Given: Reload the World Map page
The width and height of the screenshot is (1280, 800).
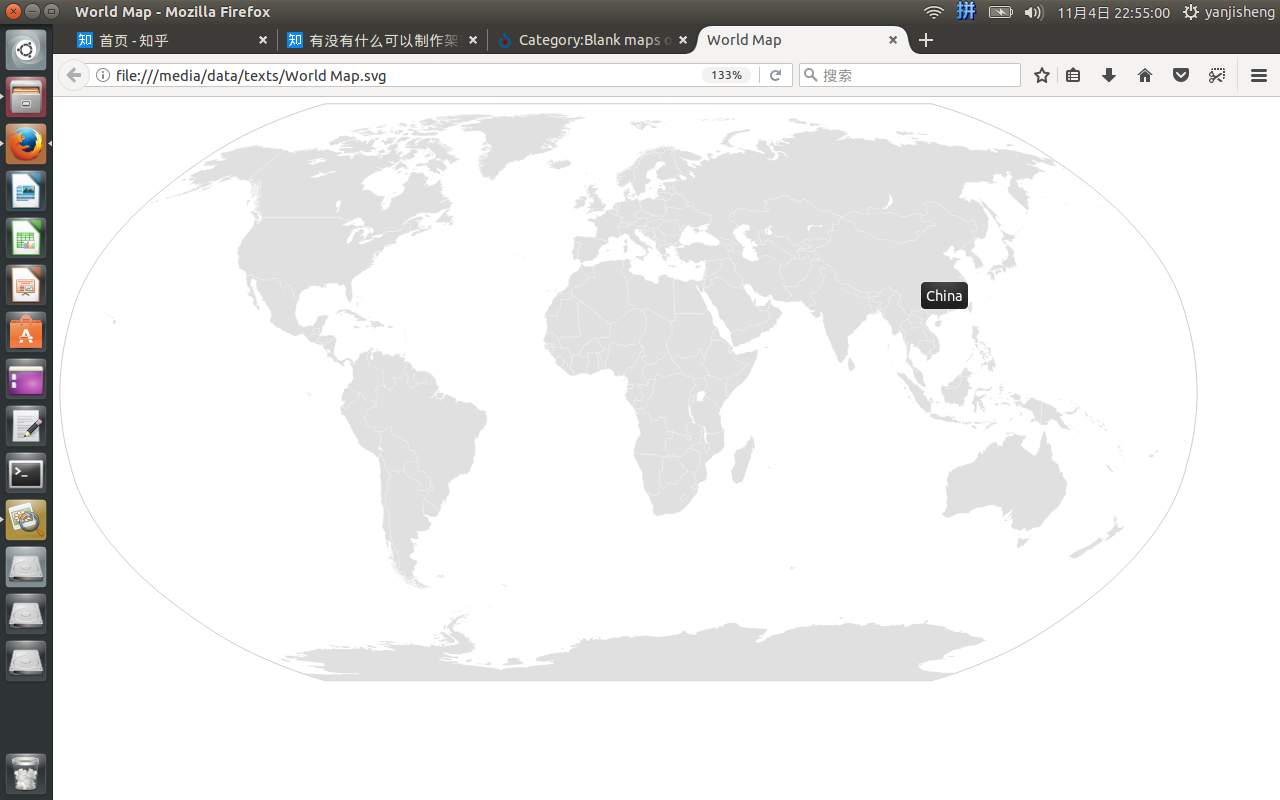Looking at the screenshot, I should tap(775, 75).
